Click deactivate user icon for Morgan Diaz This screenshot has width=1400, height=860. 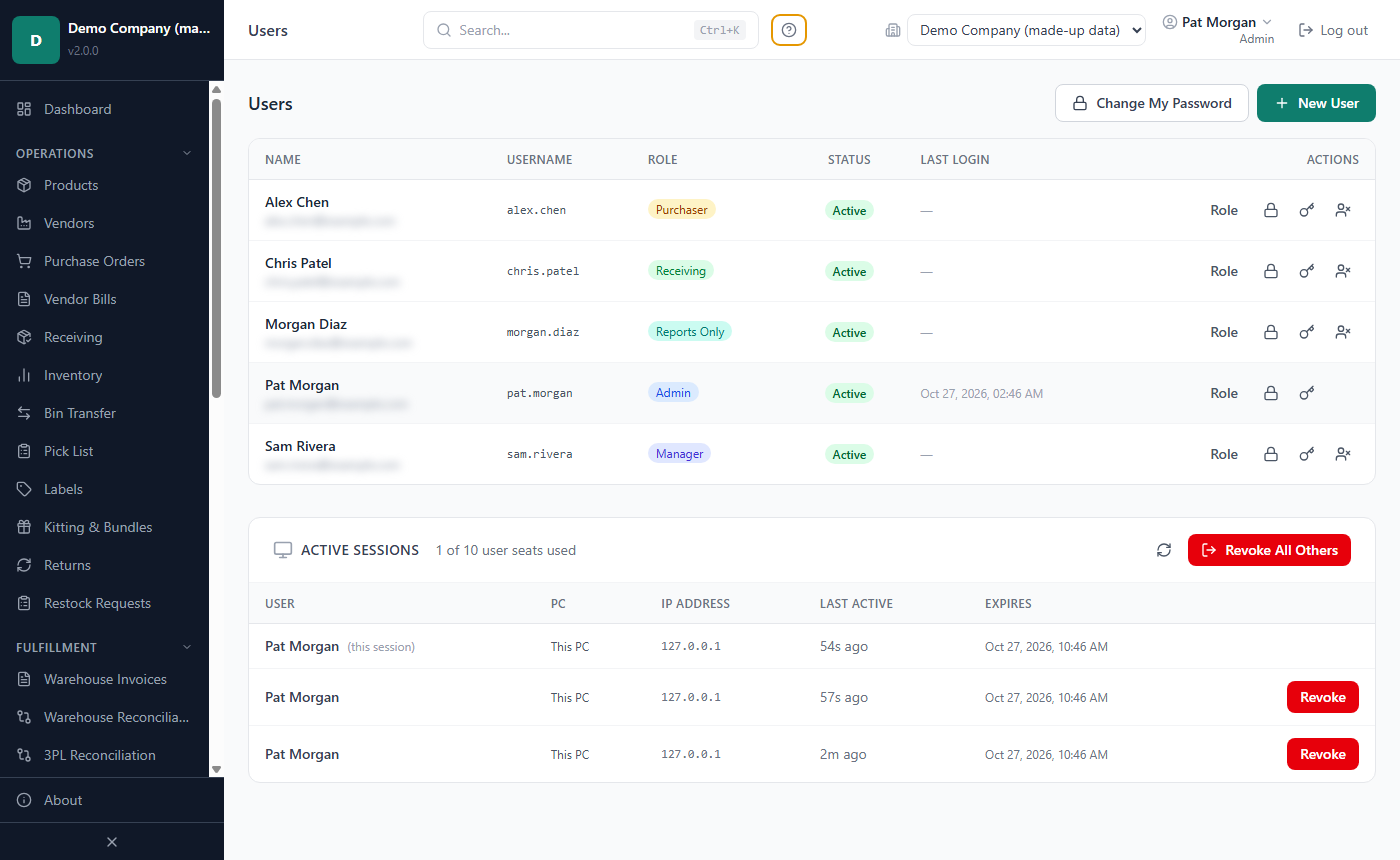(1343, 332)
